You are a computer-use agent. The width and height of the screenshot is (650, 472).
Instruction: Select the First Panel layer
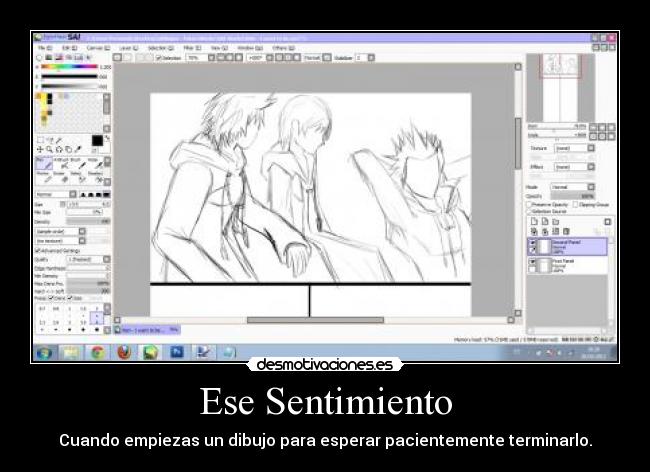(568, 266)
